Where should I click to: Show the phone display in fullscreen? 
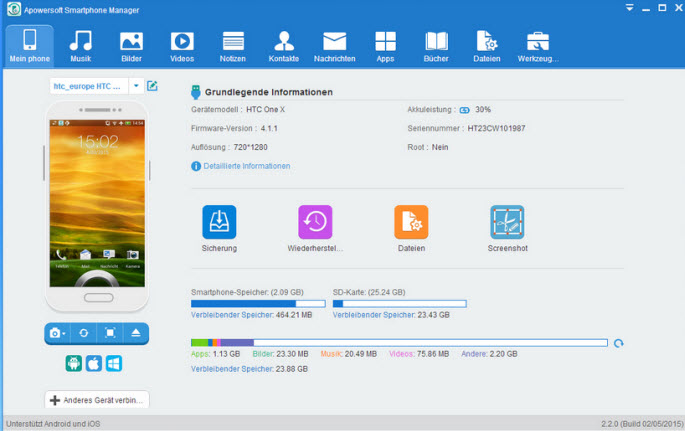coord(110,333)
